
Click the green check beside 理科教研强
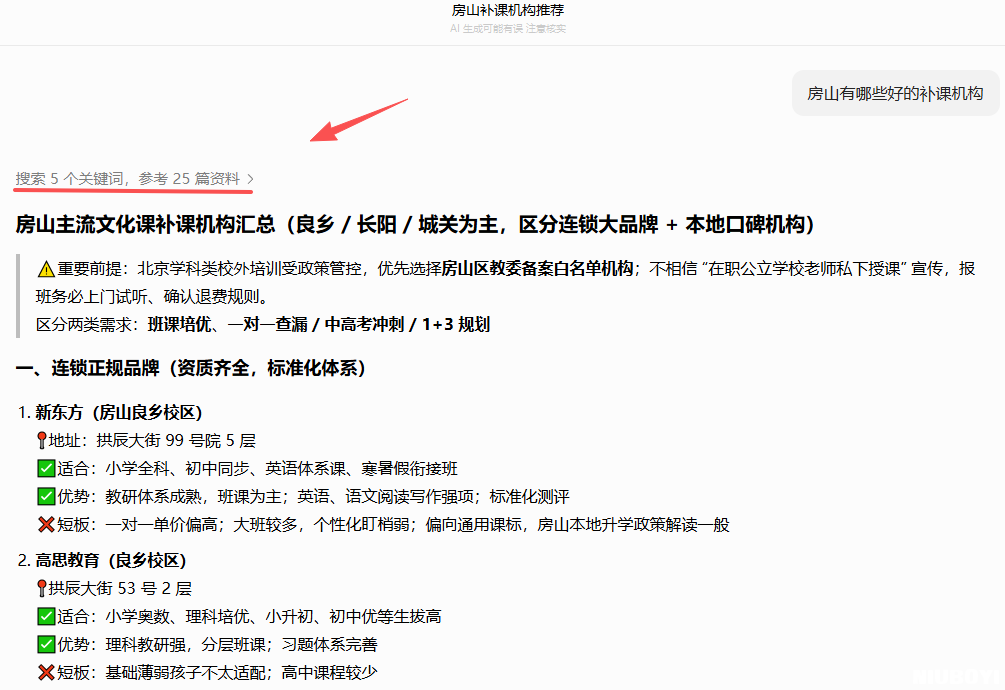coord(46,645)
